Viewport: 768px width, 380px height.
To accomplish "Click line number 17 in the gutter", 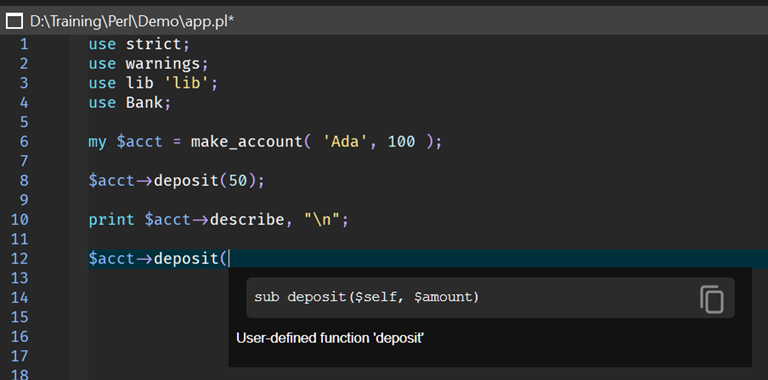I will (20, 356).
